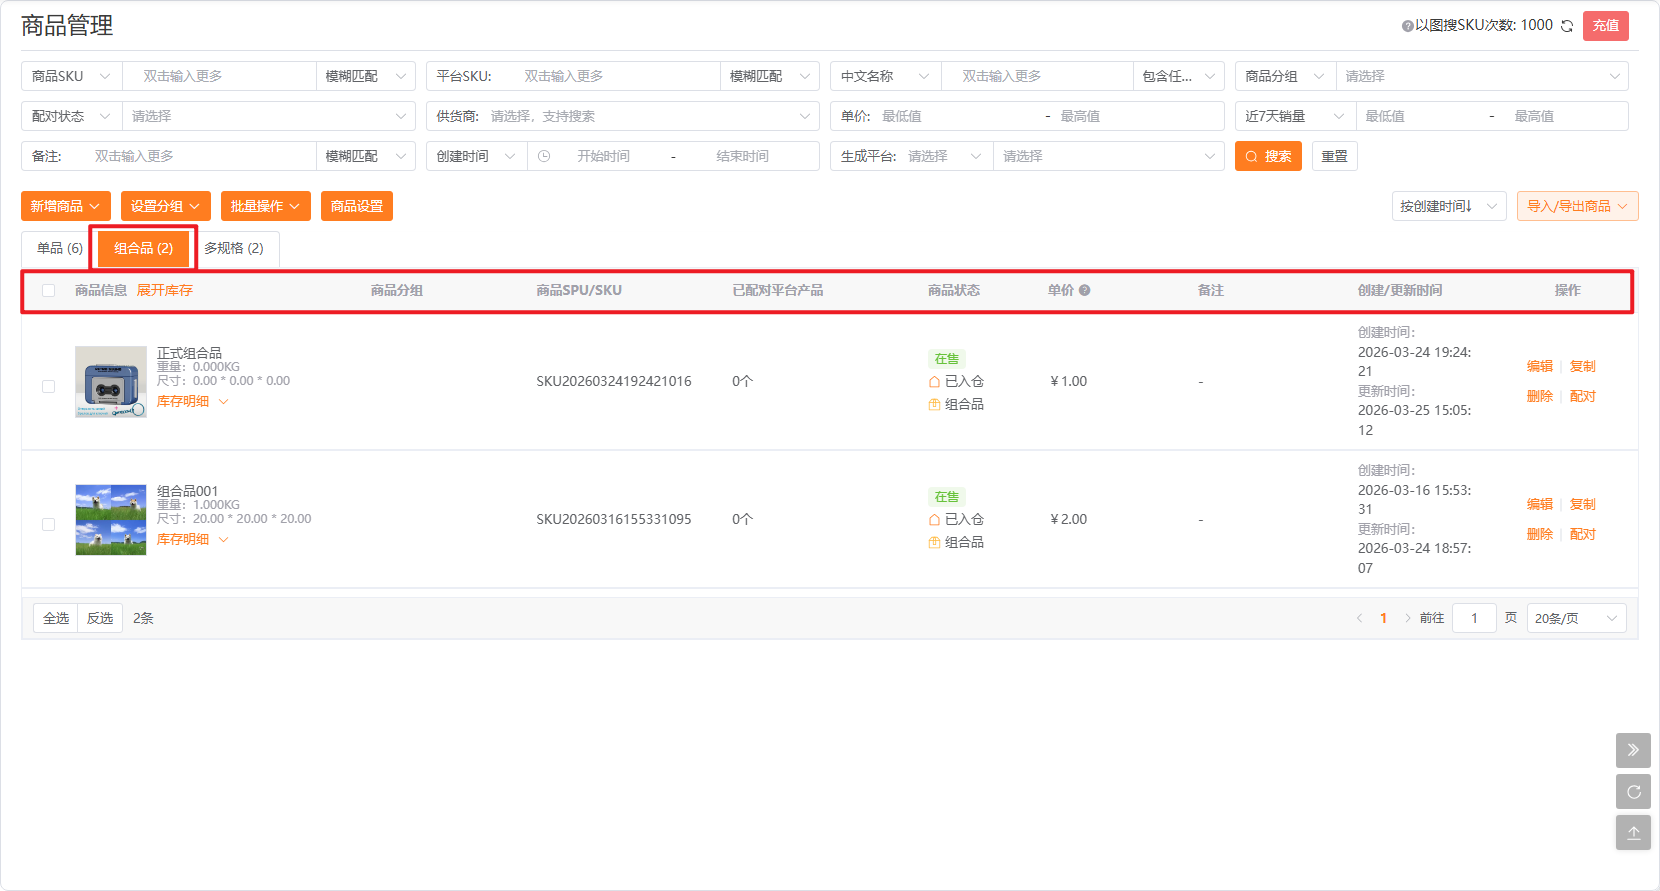The width and height of the screenshot is (1660, 891).
Task: Click the orange 搜索 button
Action: 1268,156
